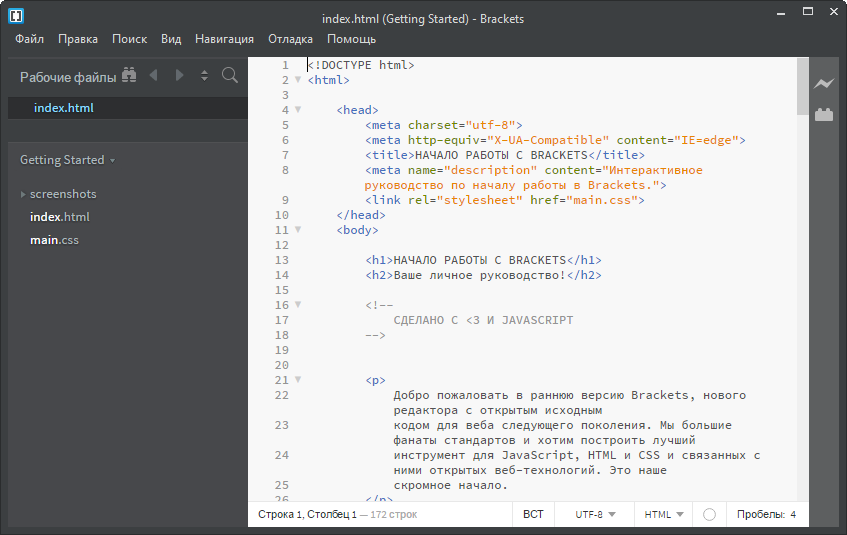Screen dimensions: 847x535
Task: Click line number 7 in the gutter
Action: coord(285,155)
